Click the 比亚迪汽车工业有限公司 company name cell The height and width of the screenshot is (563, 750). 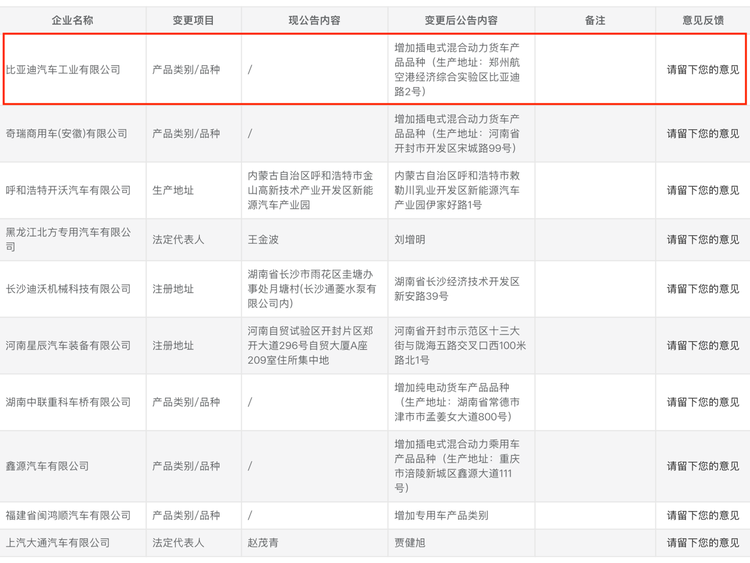tap(64, 70)
